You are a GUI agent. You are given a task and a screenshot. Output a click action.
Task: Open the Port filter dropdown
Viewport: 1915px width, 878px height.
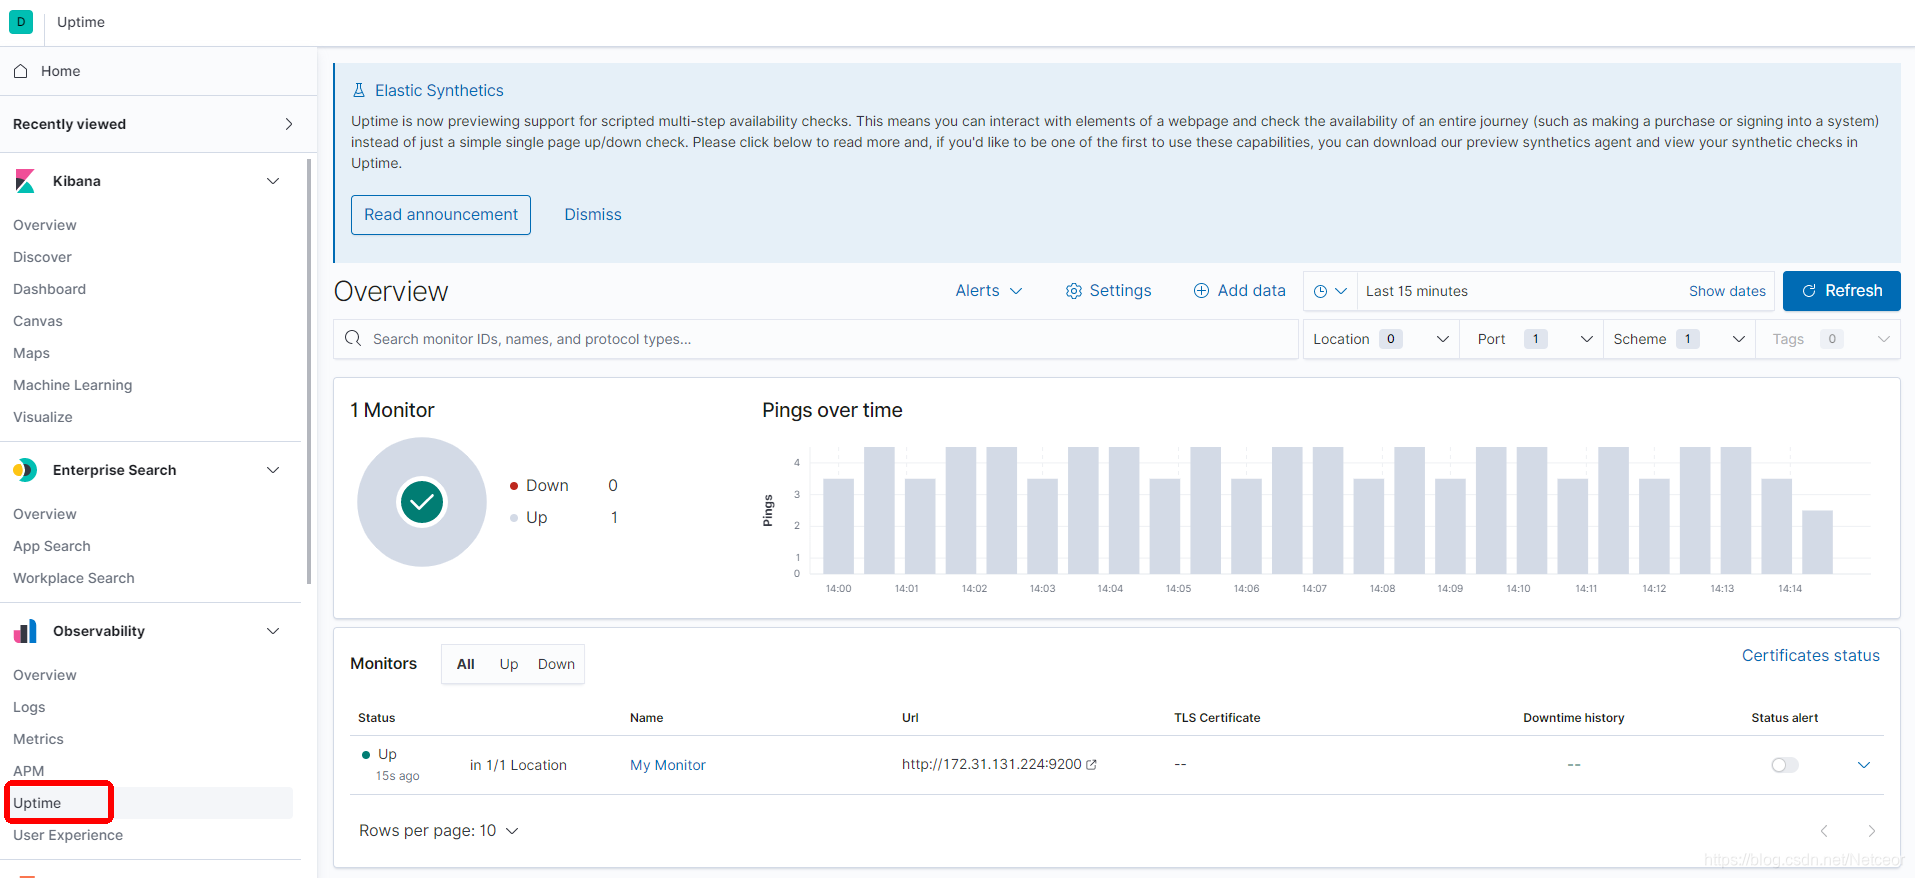(1531, 339)
